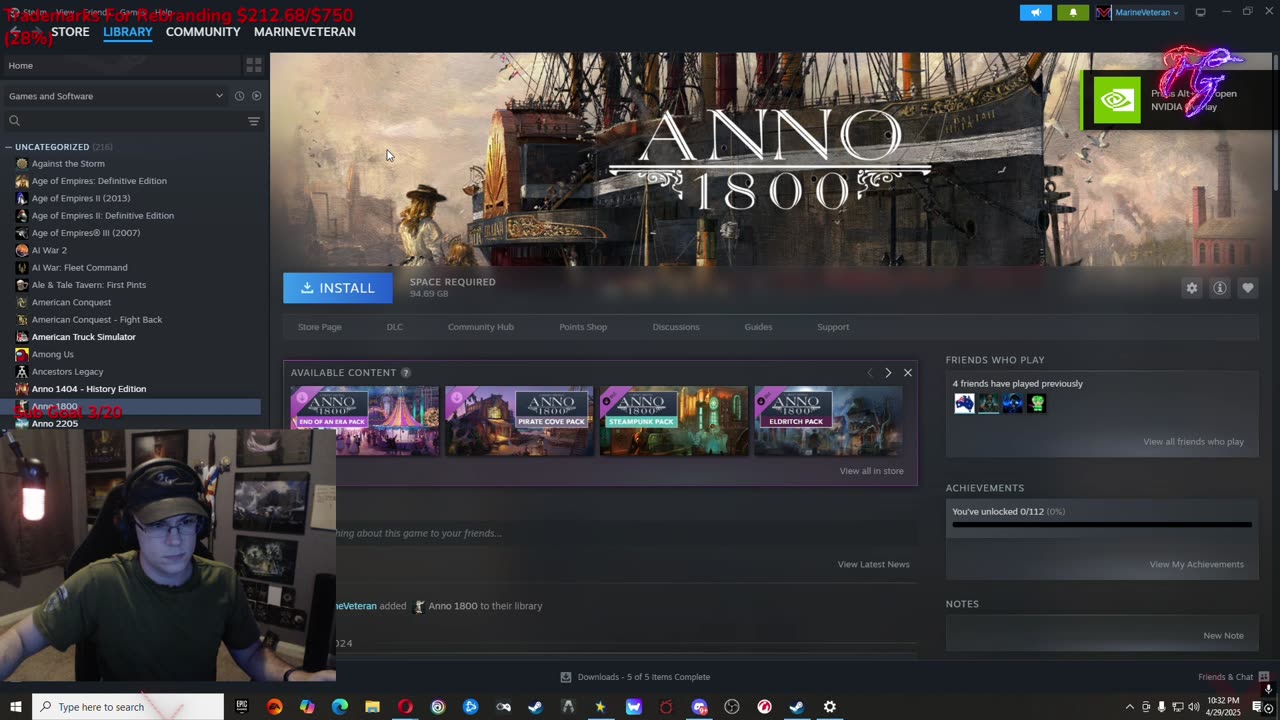Toggle sort by recent activity clock
This screenshot has height=720, width=1280.
click(239, 96)
